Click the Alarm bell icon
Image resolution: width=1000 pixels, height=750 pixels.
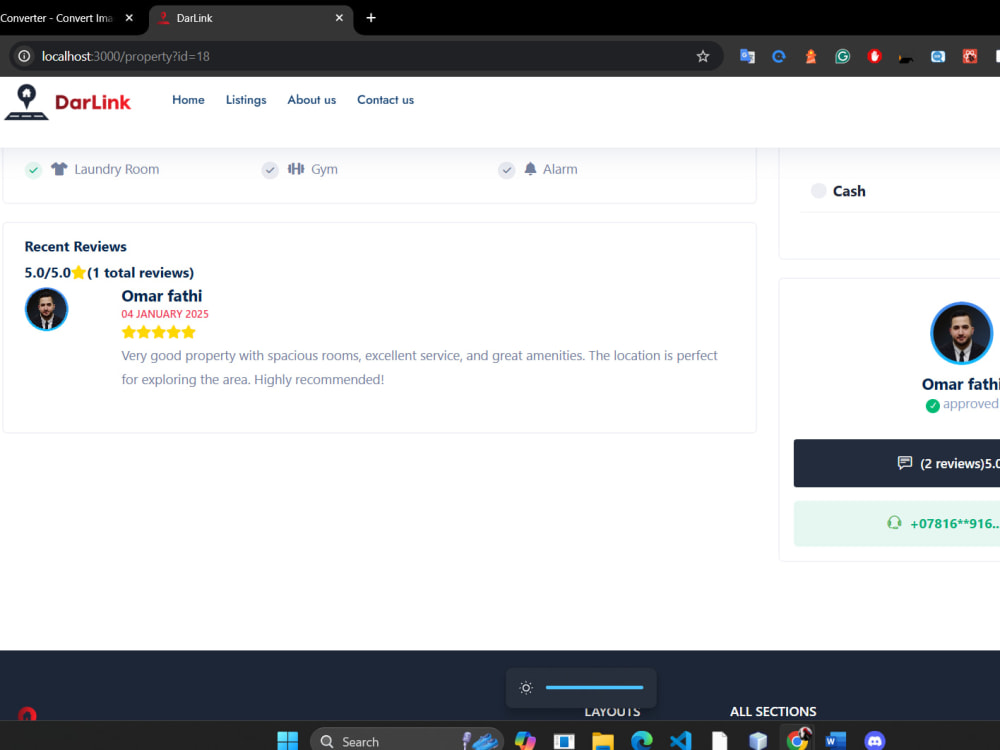[530, 168]
